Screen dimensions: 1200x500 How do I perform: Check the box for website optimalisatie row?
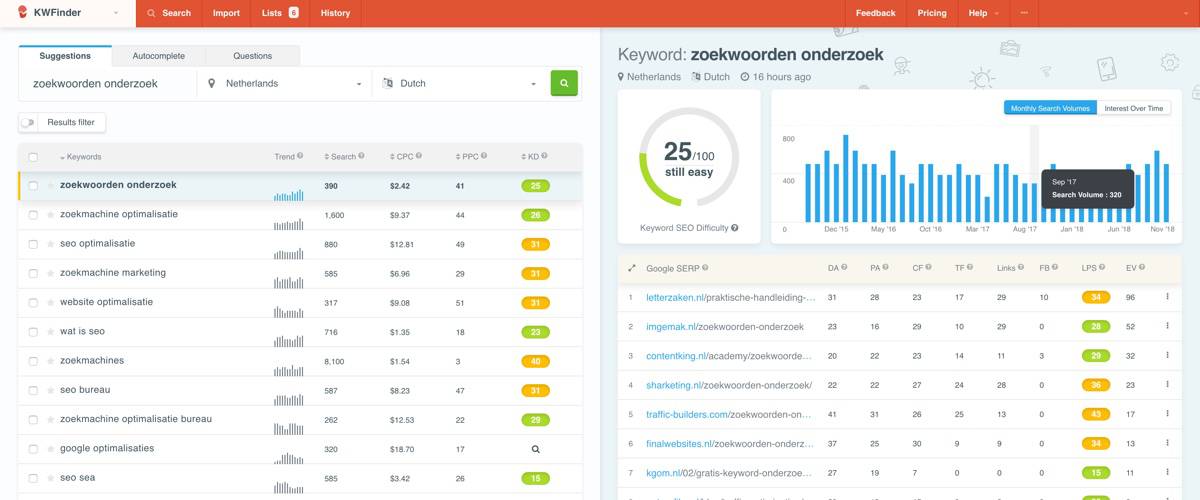(33, 302)
